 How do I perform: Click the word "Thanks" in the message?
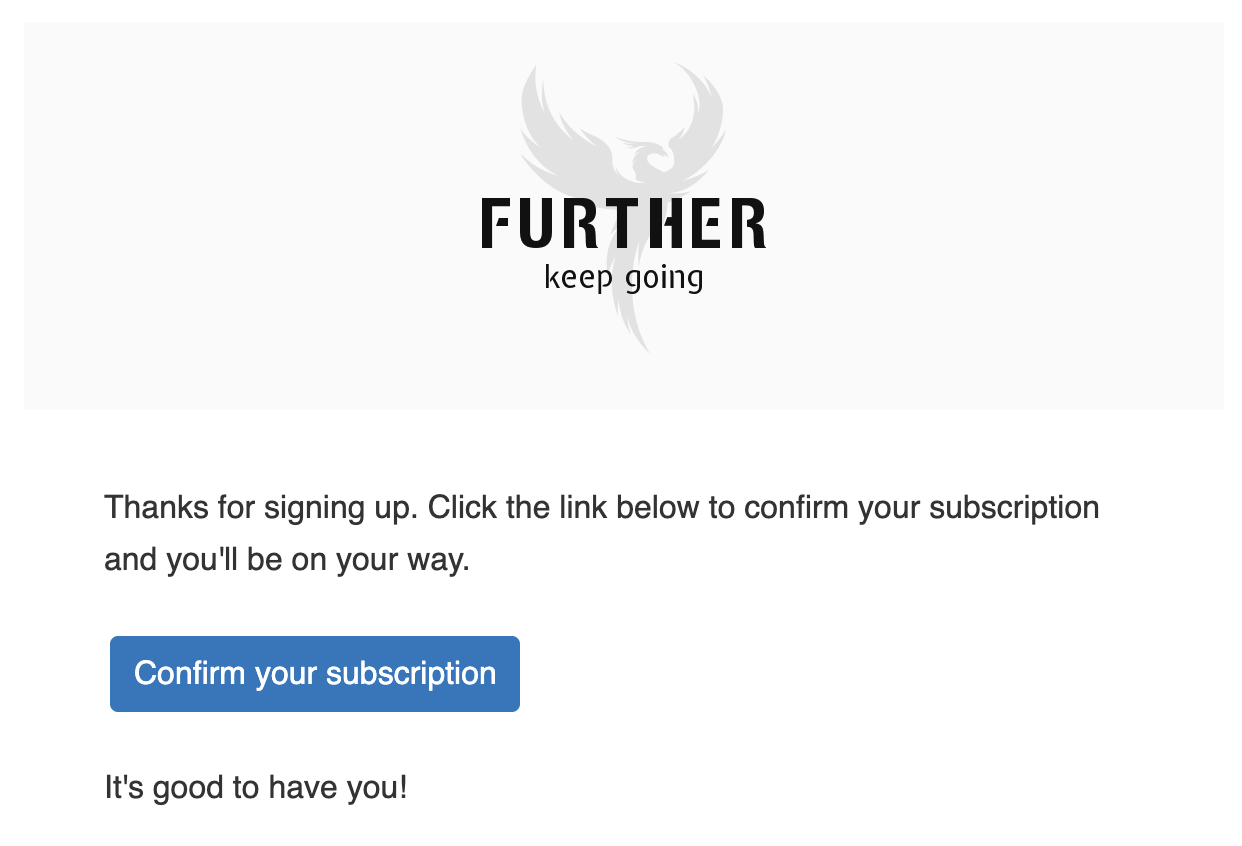156,507
